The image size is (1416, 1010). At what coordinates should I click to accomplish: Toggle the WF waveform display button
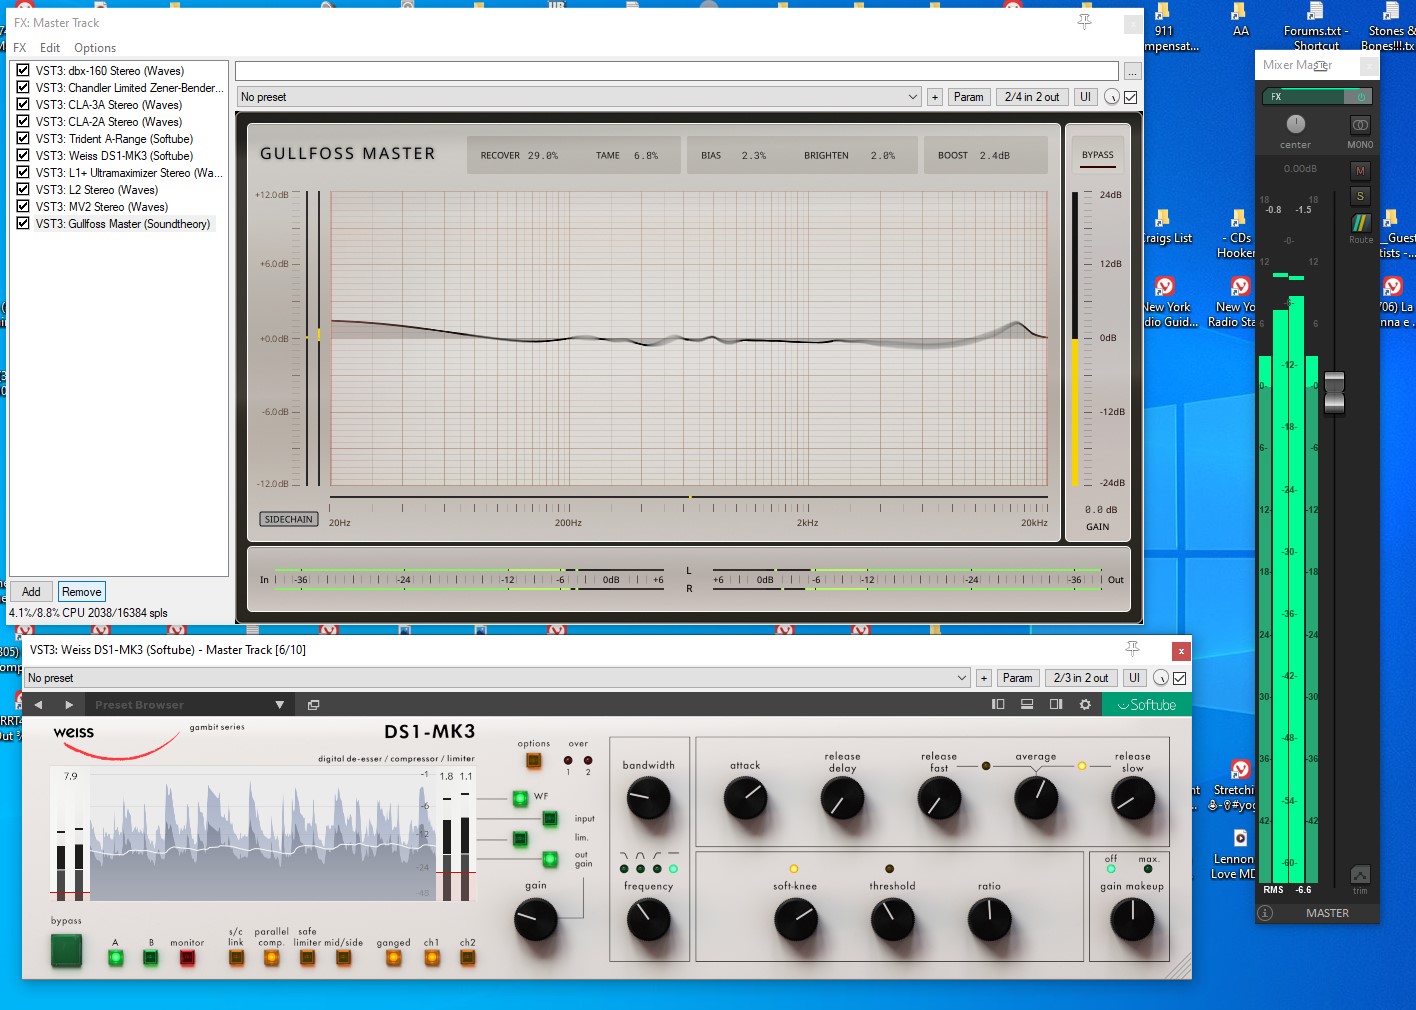click(520, 798)
